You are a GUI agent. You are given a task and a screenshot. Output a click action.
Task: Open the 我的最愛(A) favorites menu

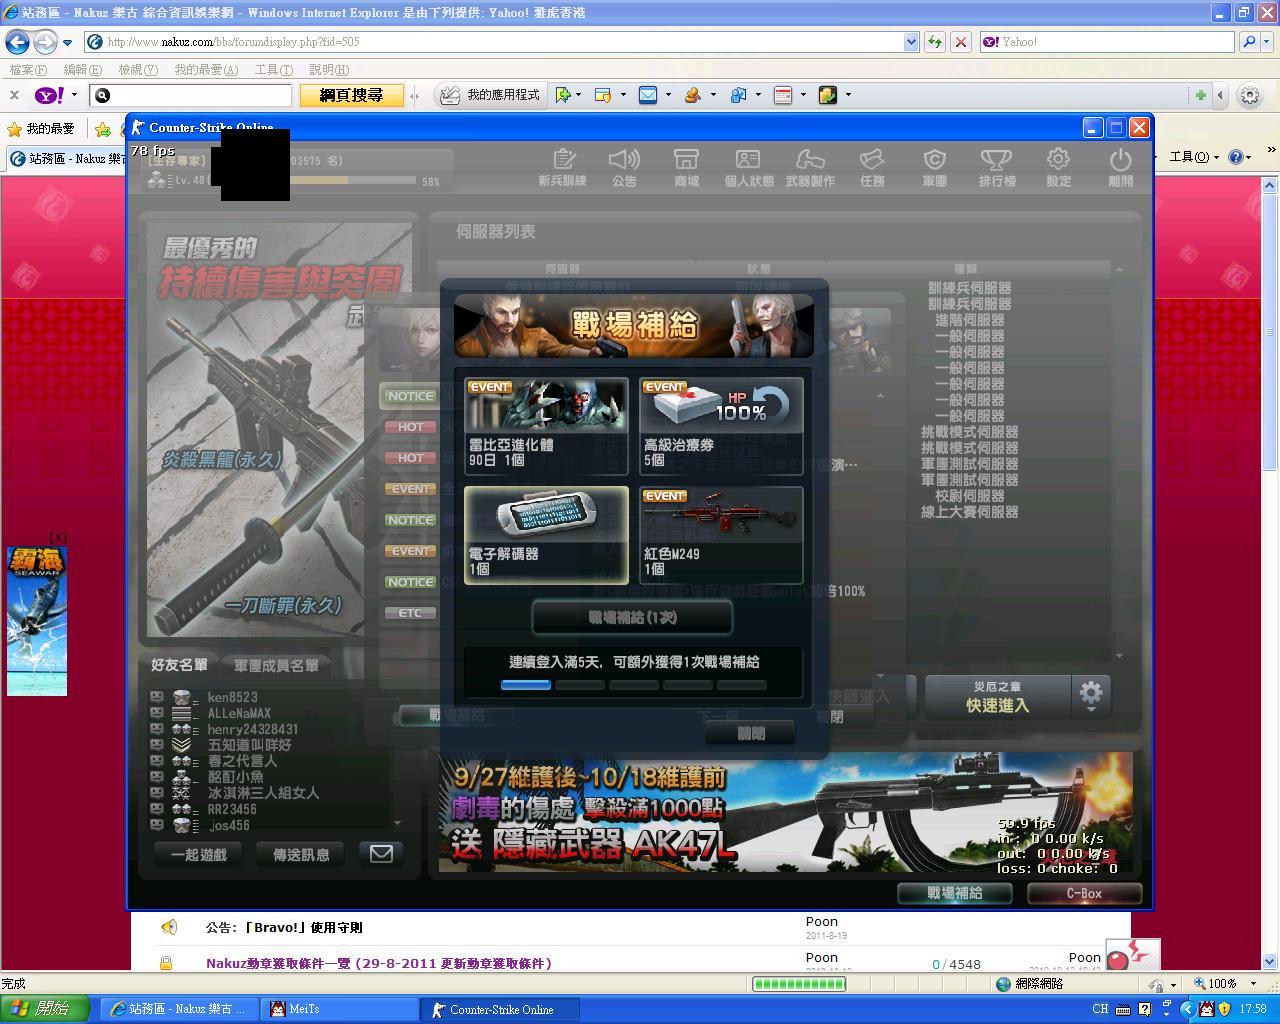(206, 70)
